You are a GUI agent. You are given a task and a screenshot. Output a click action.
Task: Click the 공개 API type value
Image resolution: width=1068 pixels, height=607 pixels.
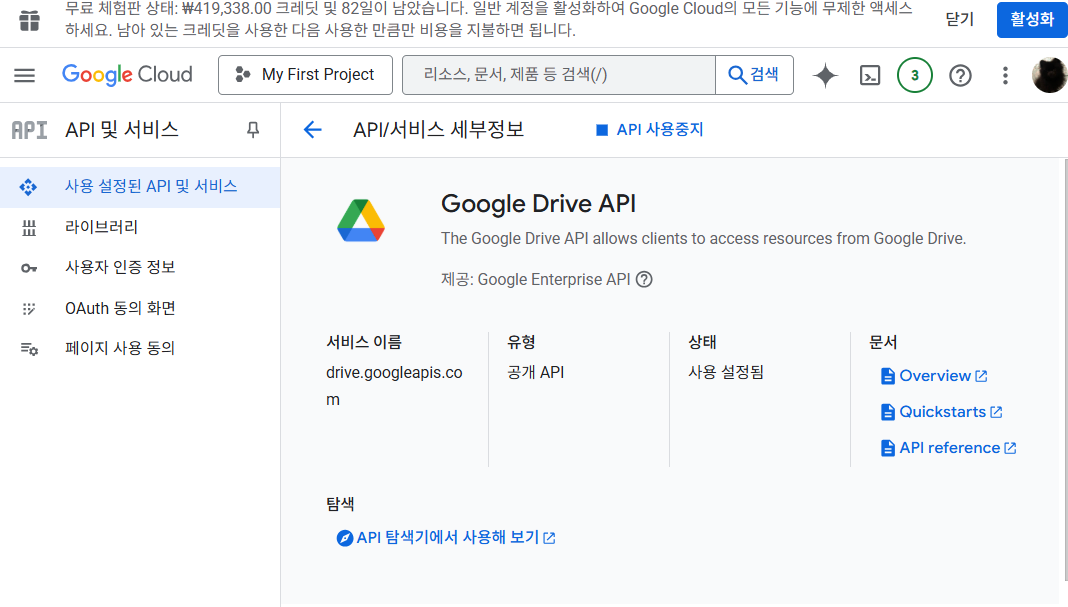click(535, 372)
